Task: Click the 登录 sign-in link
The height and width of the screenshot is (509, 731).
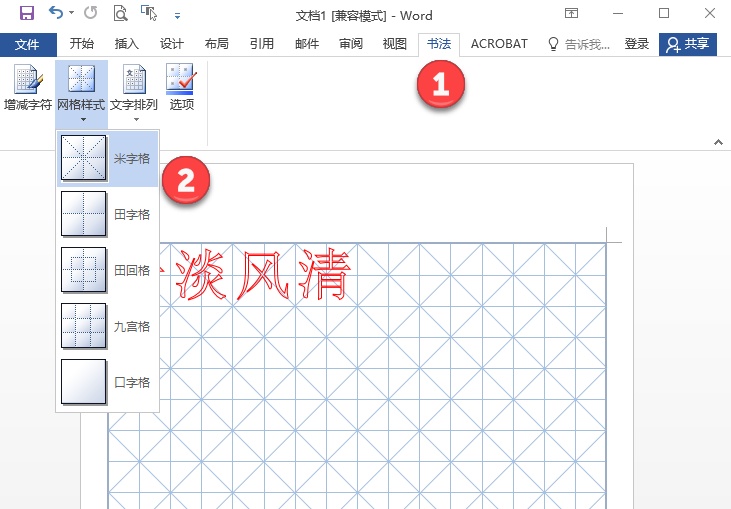Action: [x=637, y=44]
